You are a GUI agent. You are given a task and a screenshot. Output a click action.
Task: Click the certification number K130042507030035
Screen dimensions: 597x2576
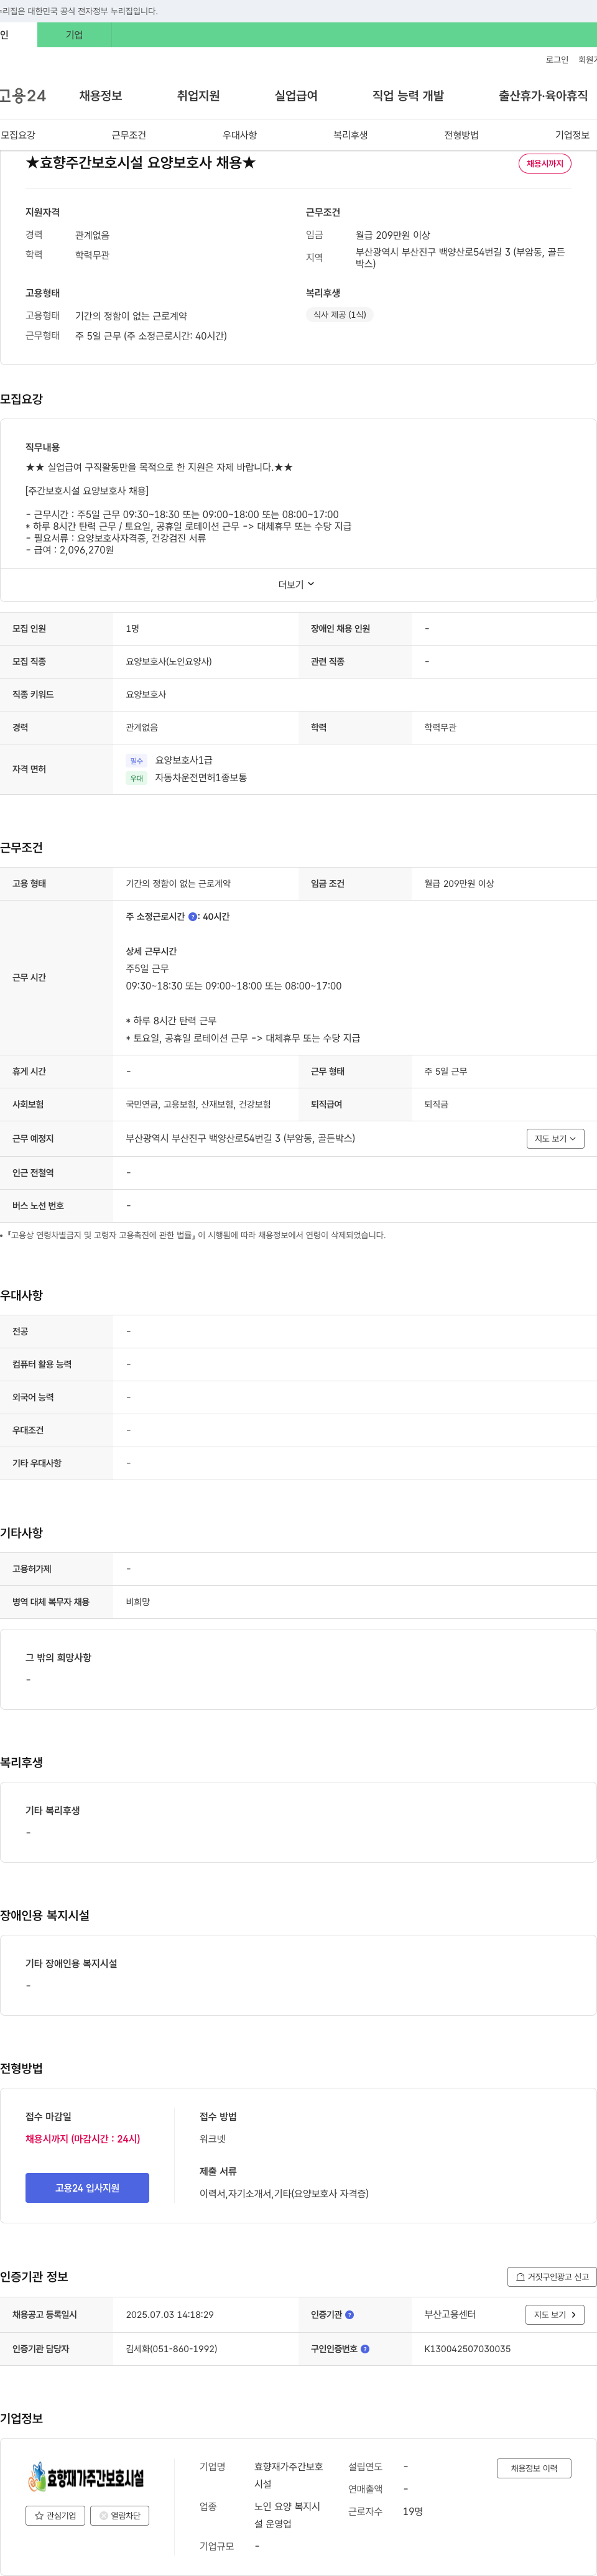pos(467,2349)
